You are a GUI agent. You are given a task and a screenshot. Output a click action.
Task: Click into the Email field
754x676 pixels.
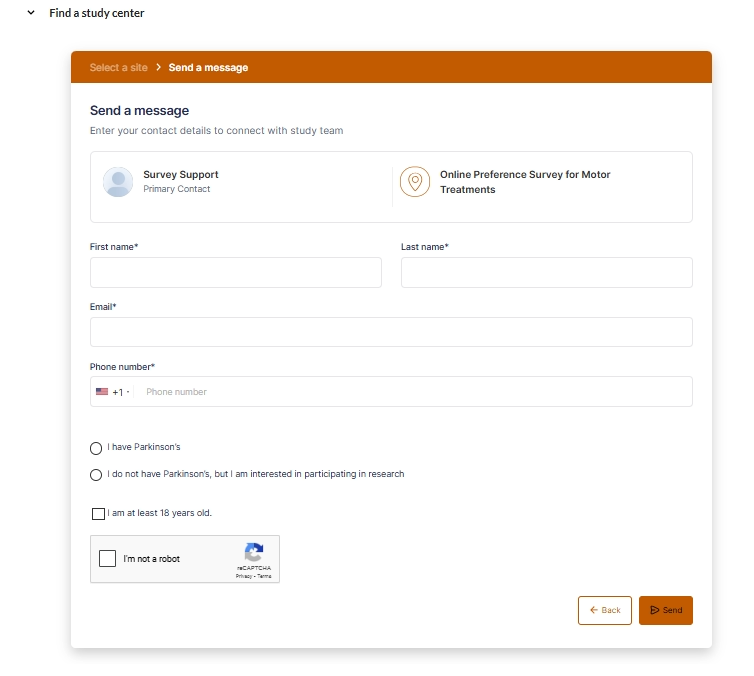pyautogui.click(x=391, y=332)
